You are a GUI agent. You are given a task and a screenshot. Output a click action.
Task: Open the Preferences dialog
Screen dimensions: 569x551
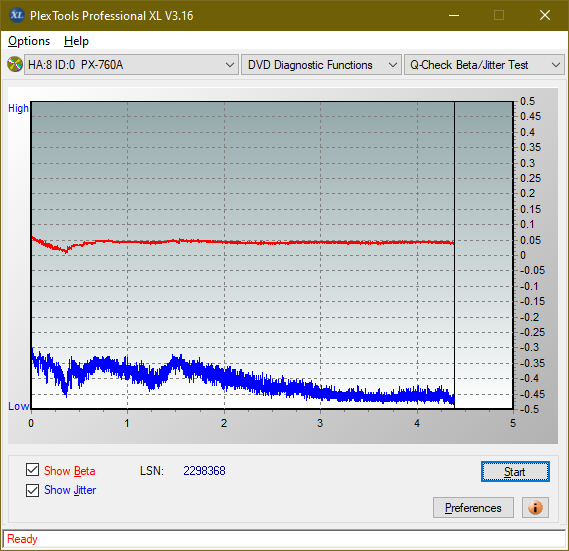click(473, 507)
